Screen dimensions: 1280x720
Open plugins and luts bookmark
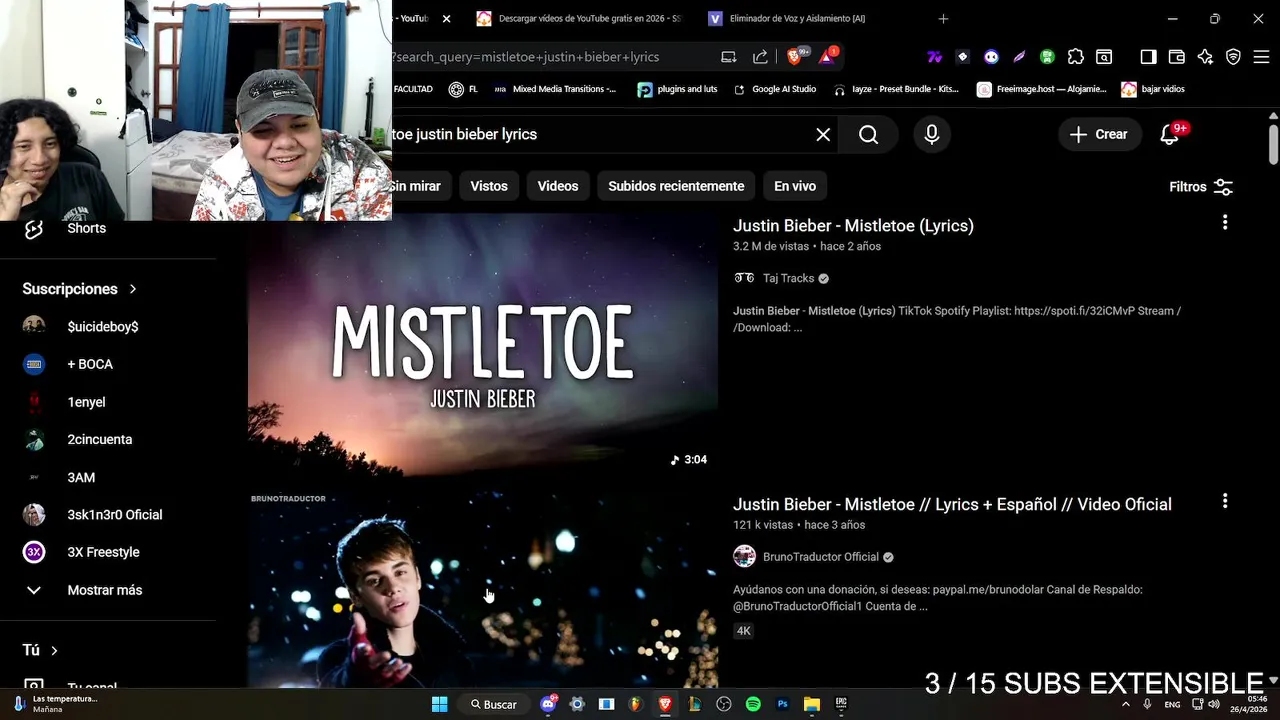pyautogui.click(x=678, y=89)
